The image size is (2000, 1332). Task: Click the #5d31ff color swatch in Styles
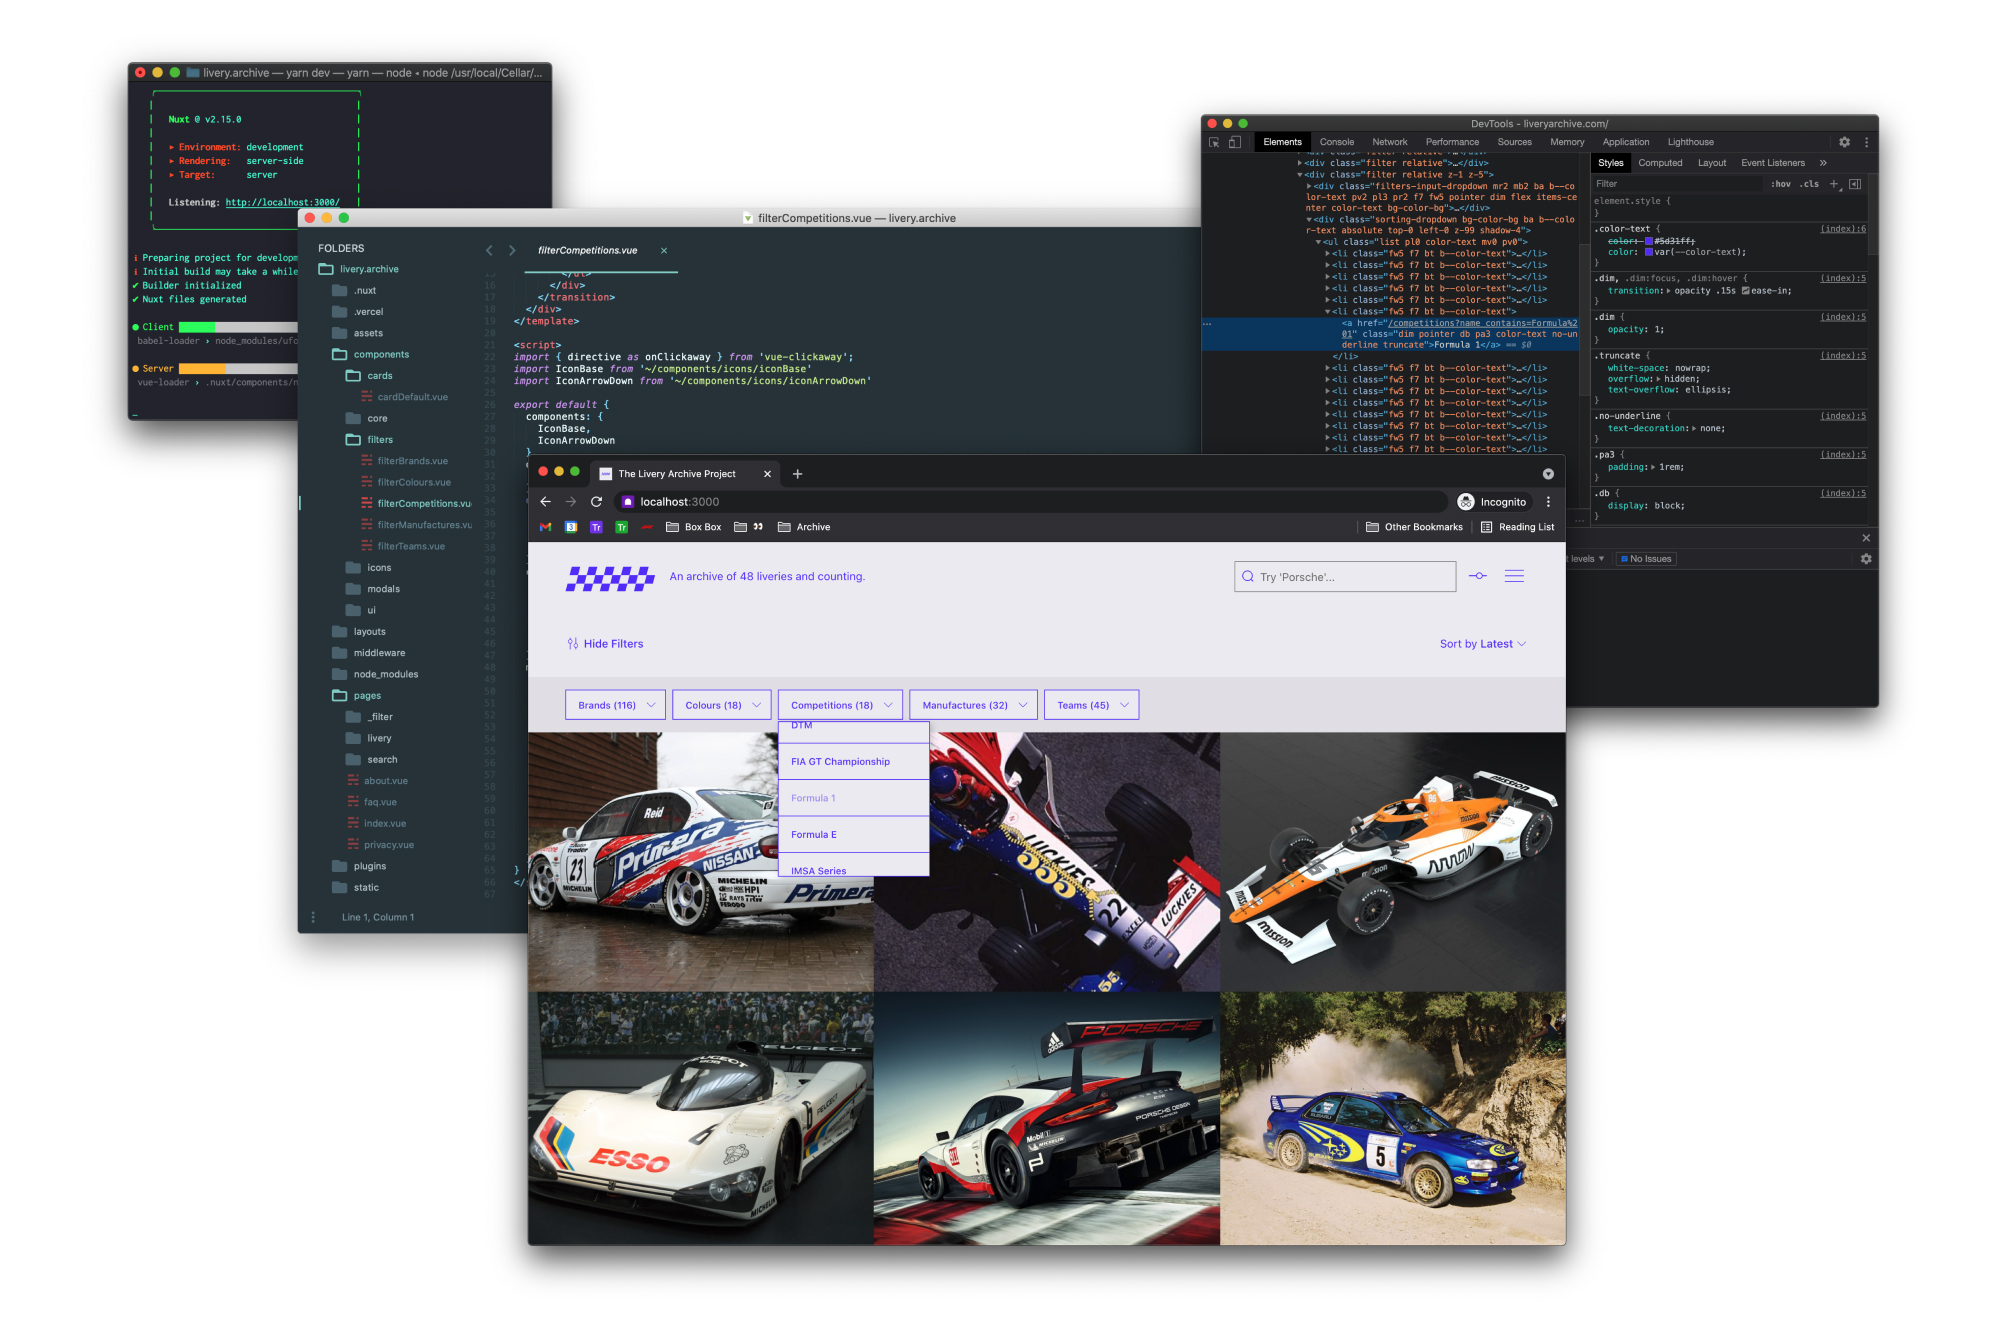(1649, 241)
